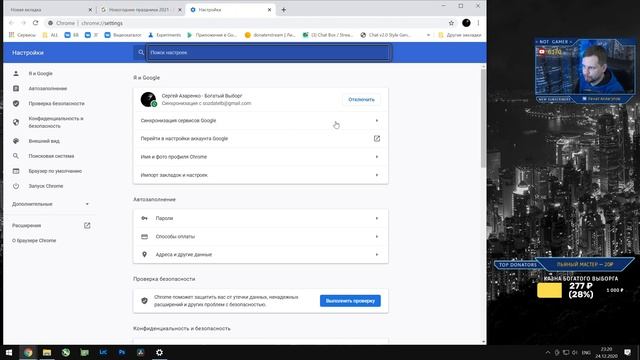
Task: Open File Explorer from the taskbar
Action: point(47,352)
